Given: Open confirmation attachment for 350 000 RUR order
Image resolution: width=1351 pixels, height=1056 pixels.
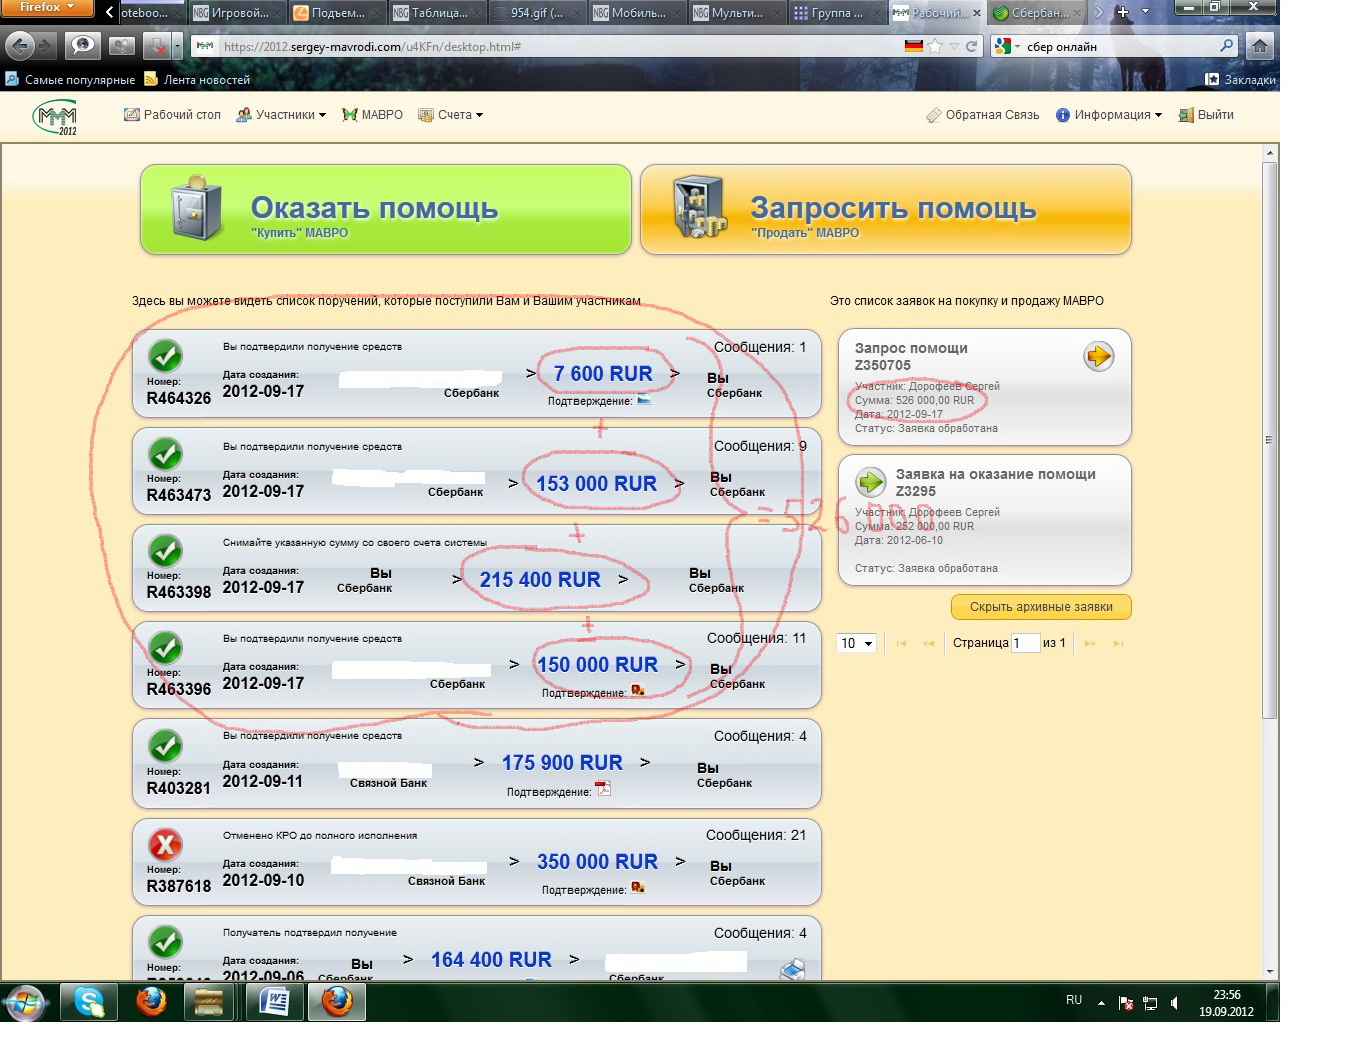Looking at the screenshot, I should 637,888.
